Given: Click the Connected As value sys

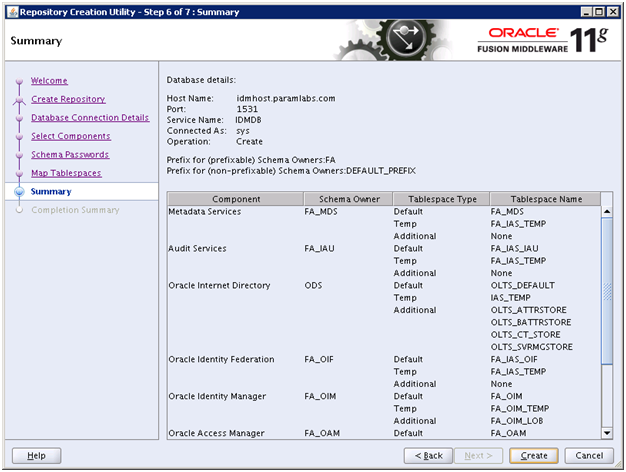Looking at the screenshot, I should [x=243, y=131].
